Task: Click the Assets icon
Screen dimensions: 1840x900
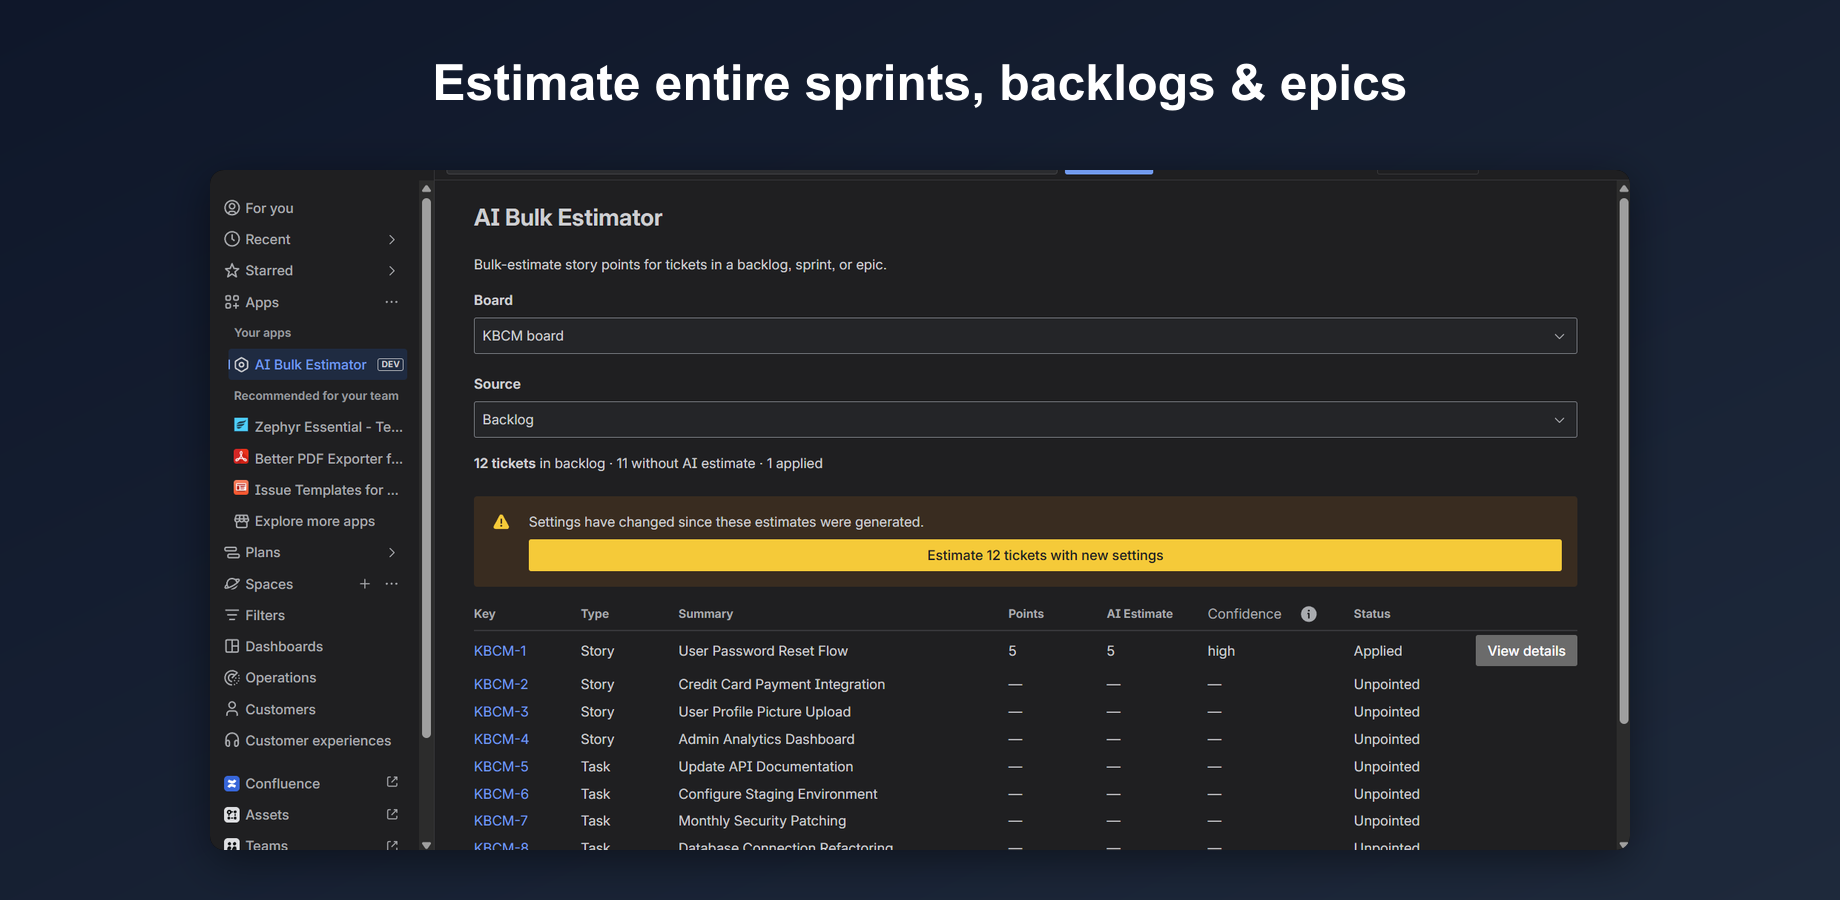Action: click(232, 815)
